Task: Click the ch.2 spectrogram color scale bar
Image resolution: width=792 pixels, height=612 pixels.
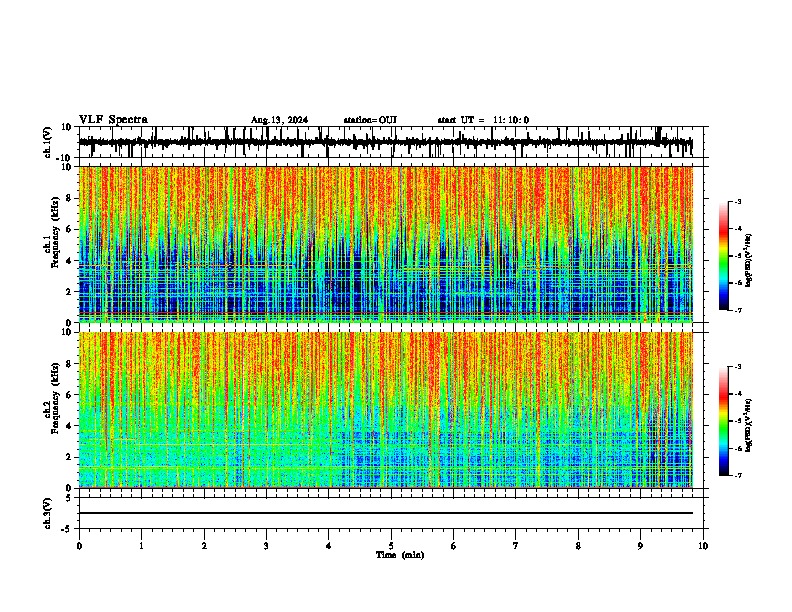Action: (x=724, y=421)
